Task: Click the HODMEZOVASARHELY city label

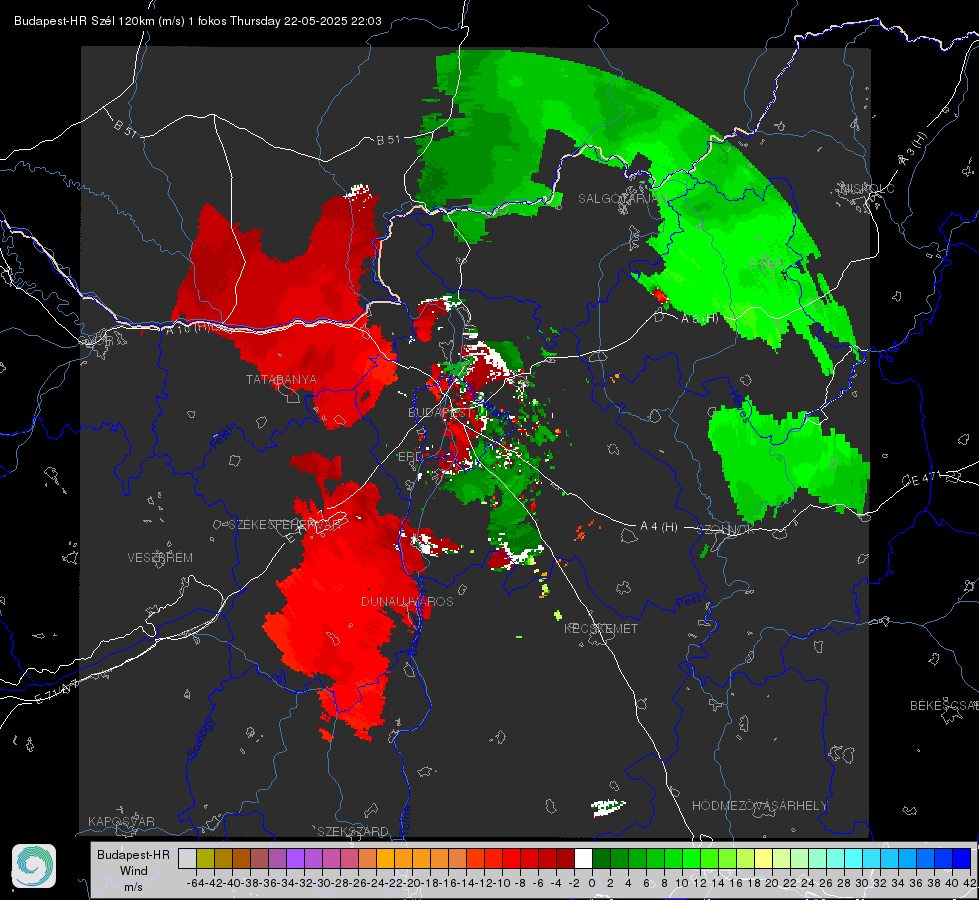Action: [x=759, y=806]
